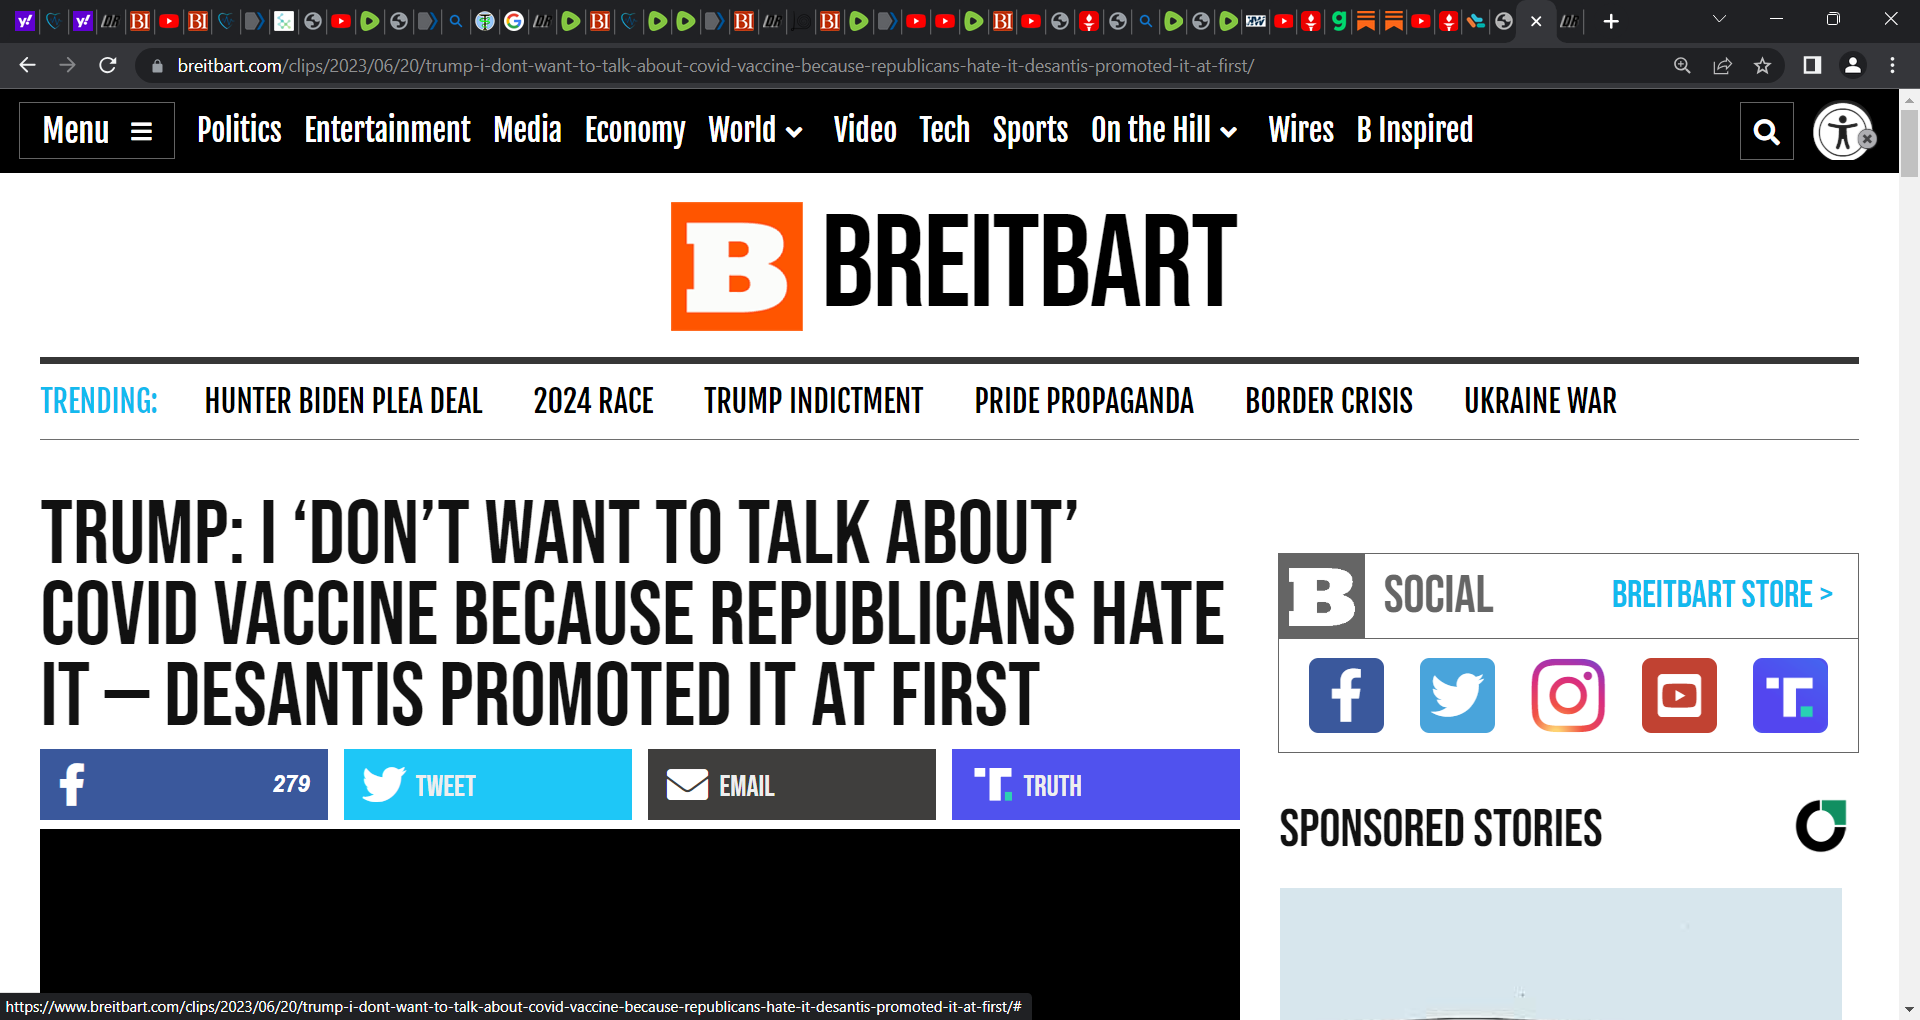The width and height of the screenshot is (1920, 1020).
Task: Click the scrollbar down arrow
Action: tap(1909, 1010)
